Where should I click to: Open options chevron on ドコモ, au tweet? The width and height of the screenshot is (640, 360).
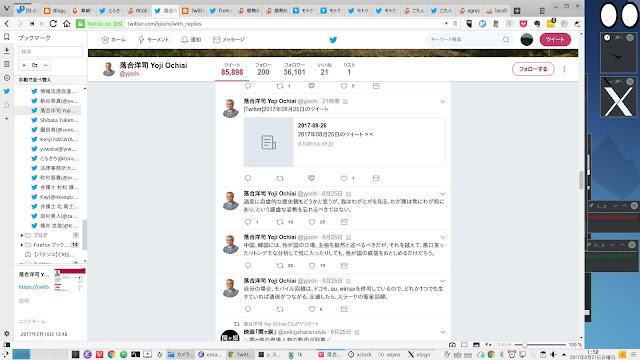442,281
